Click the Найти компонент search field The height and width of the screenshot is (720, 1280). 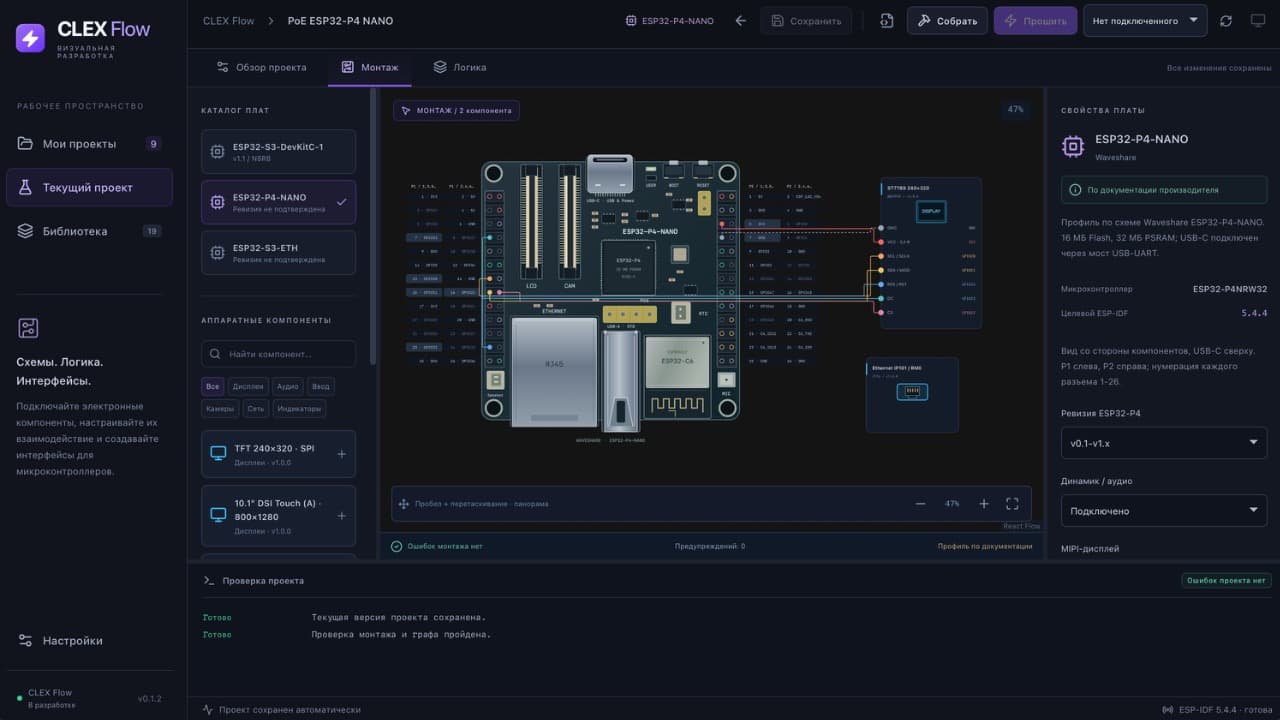pyautogui.click(x=278, y=354)
